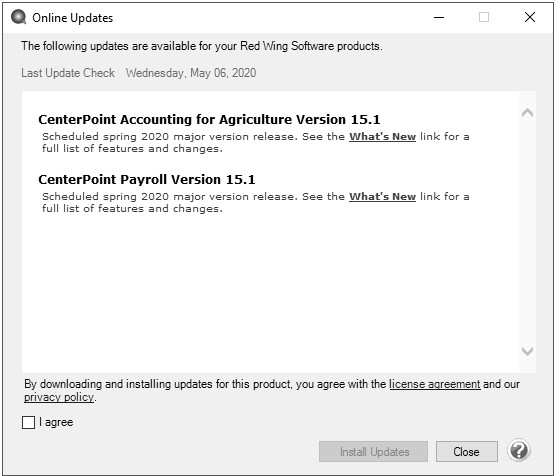The height and width of the screenshot is (476, 557).
Task: Click the scroll down arrow in updates list
Action: [527, 351]
